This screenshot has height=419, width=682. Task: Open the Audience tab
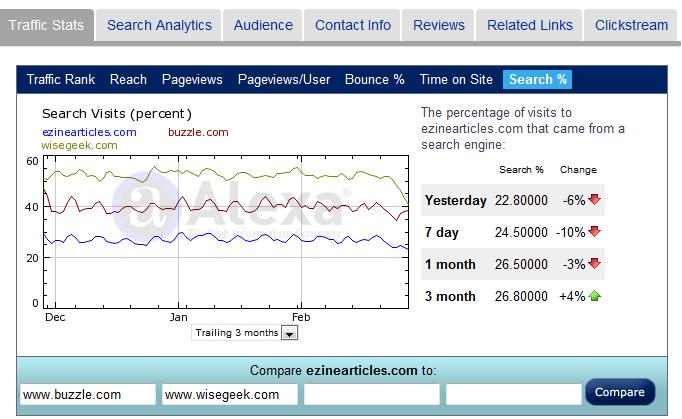pos(263,25)
